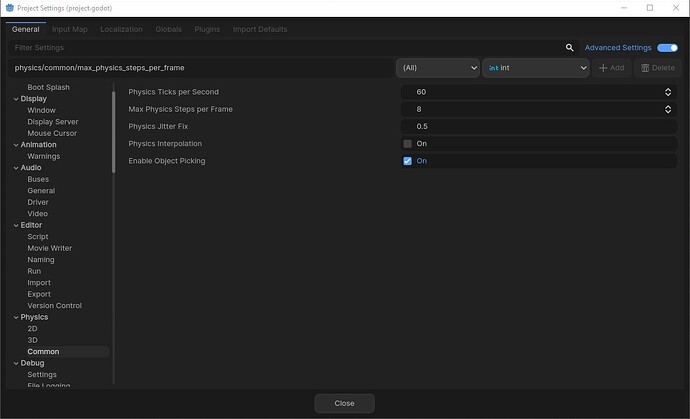The height and width of the screenshot is (419, 690).
Task: Click the Physics Interpolation label
Action: 165,144
